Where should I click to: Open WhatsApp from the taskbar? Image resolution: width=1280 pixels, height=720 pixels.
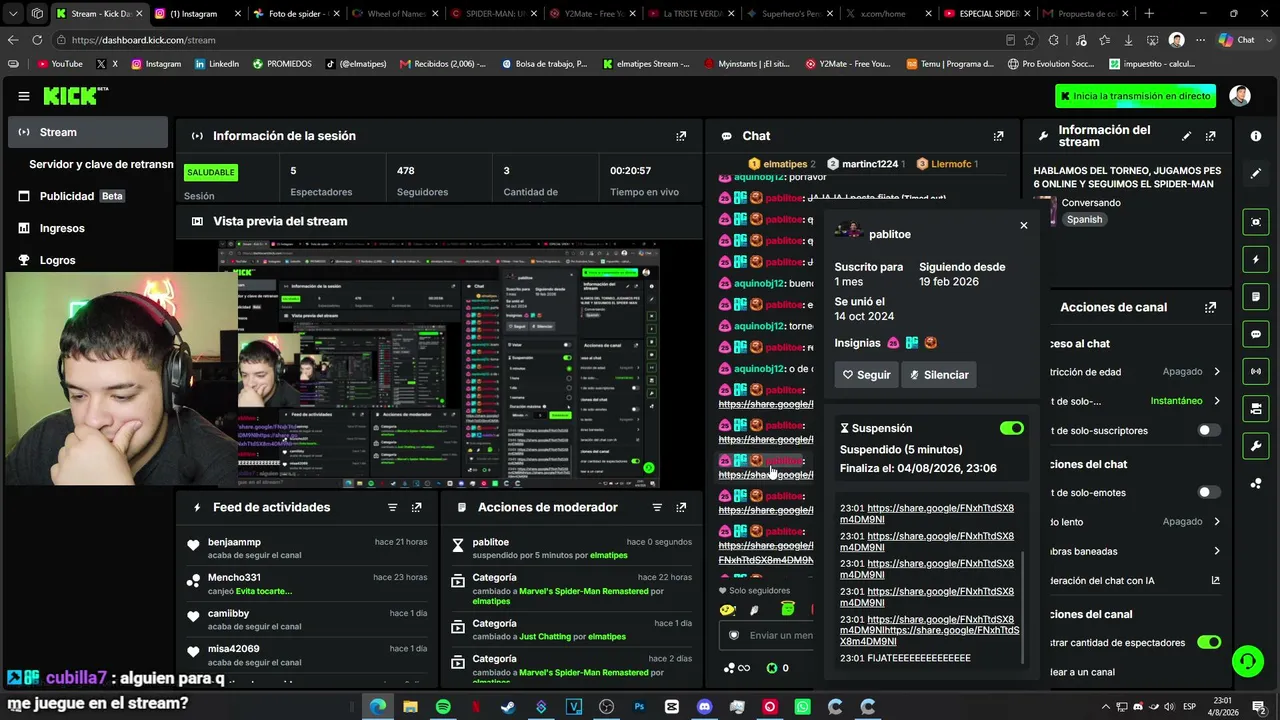802,707
